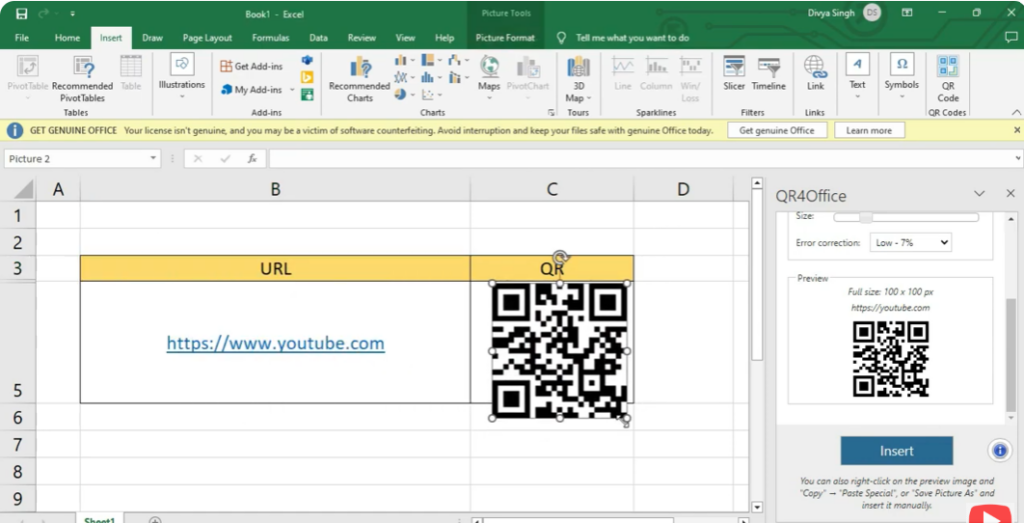The height and width of the screenshot is (523, 1024).
Task: Click the People Graph add-in icon
Action: tap(307, 95)
